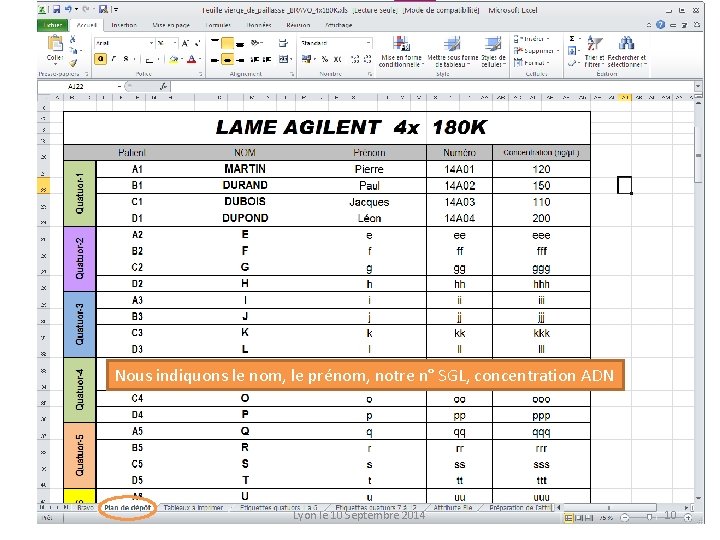
Task: Click the text orientation icon
Action: (x=256, y=43)
